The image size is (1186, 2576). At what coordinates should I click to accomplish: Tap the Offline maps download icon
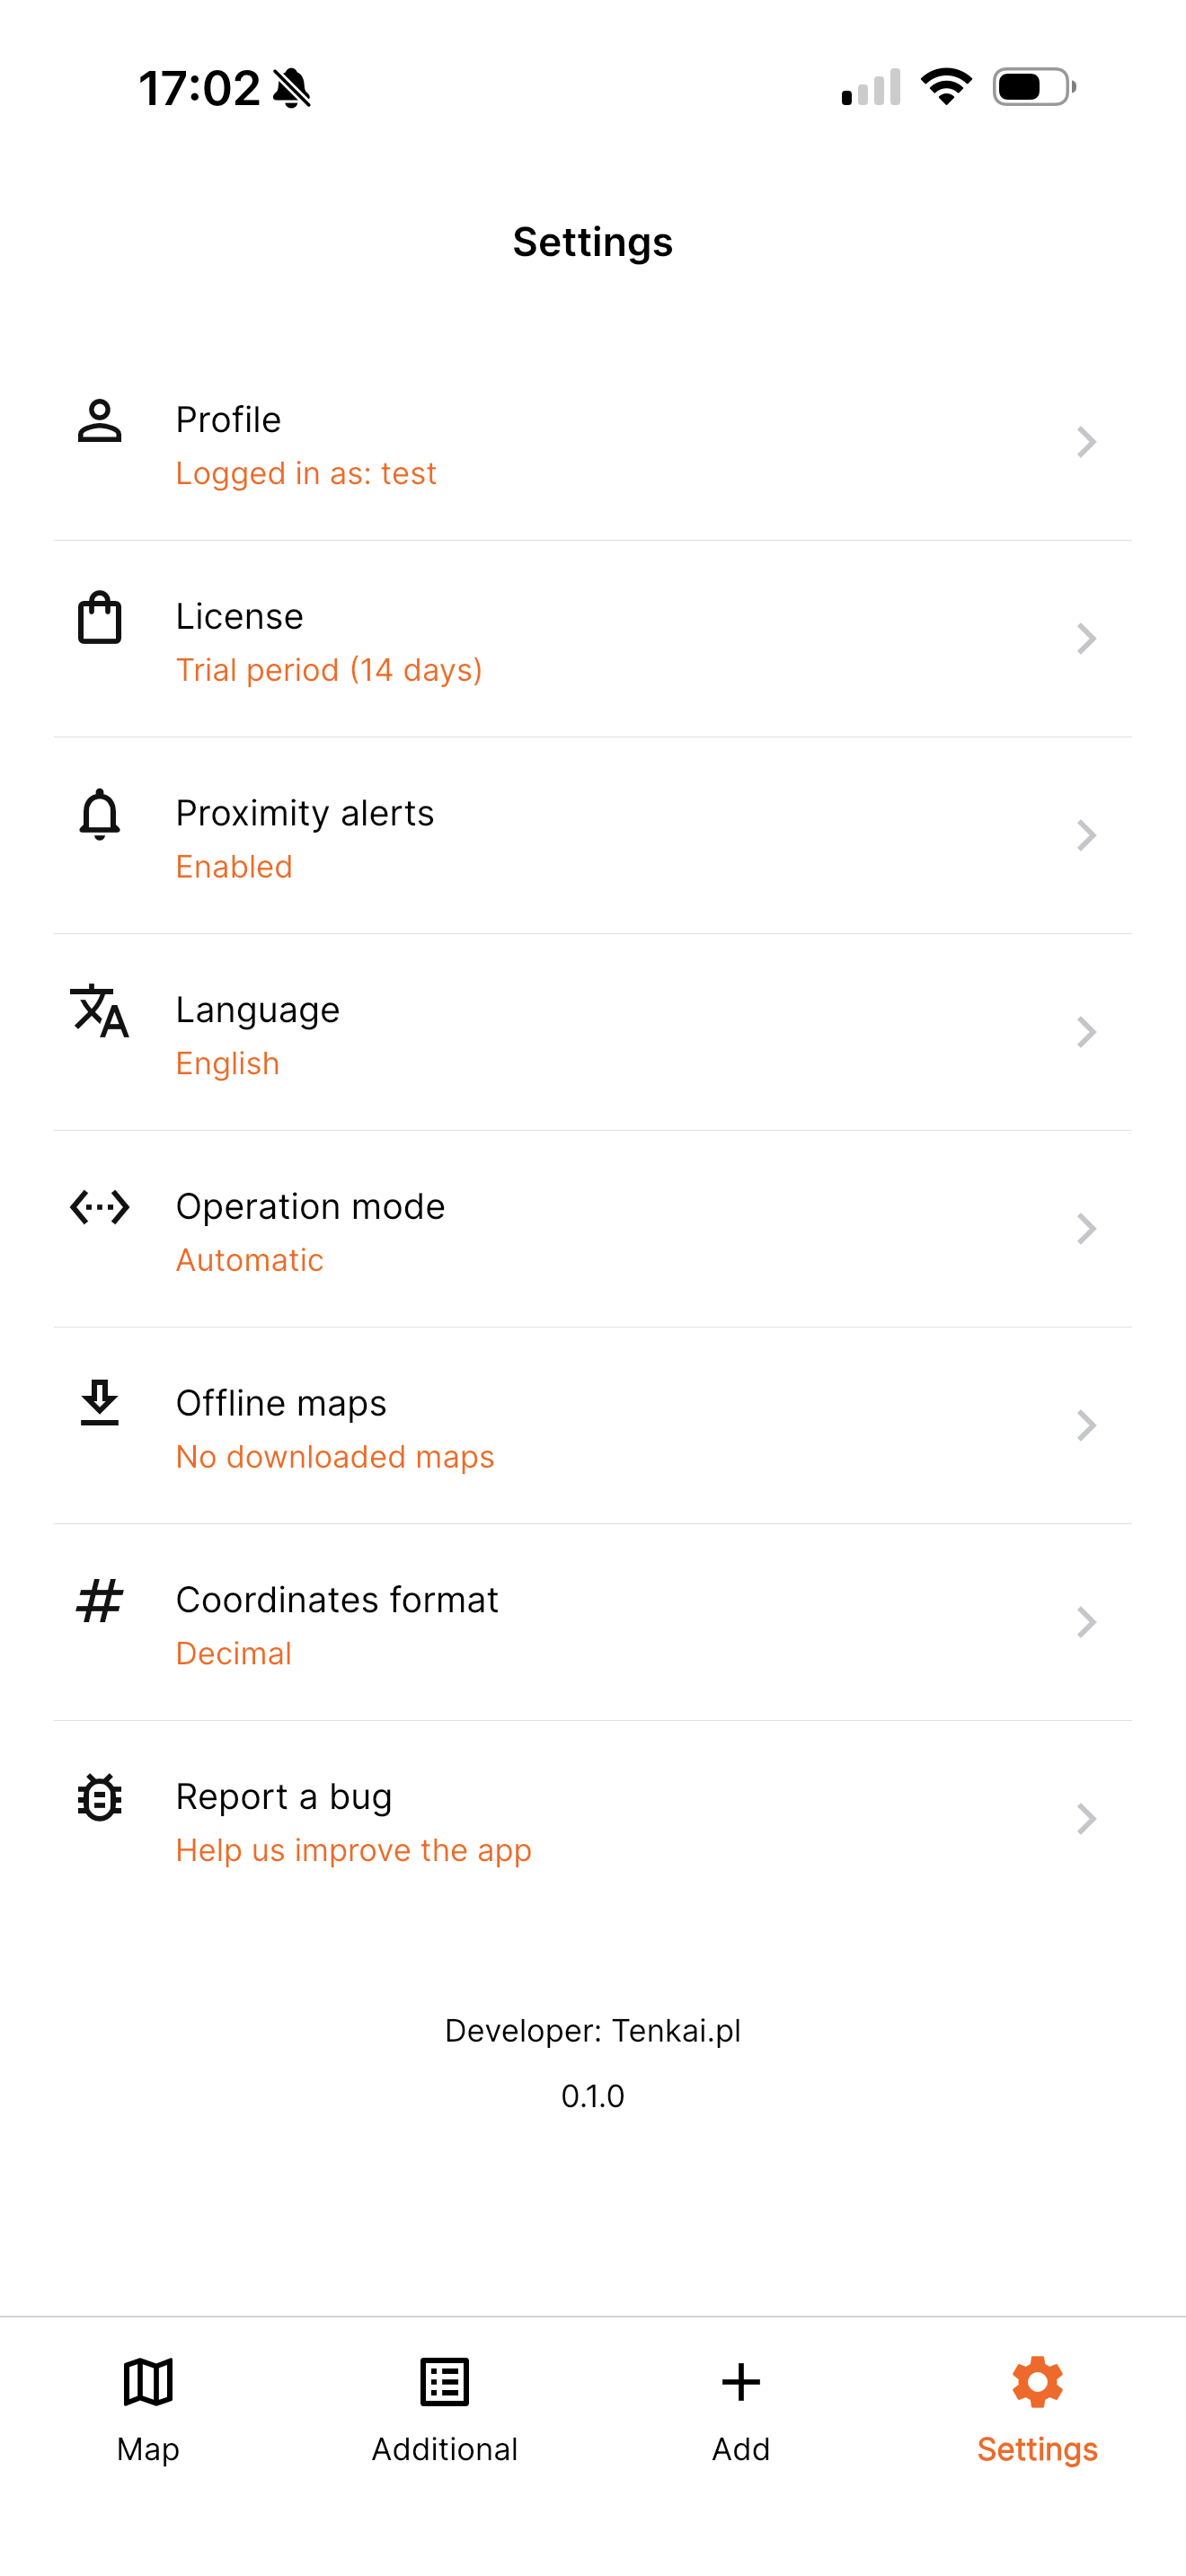pyautogui.click(x=100, y=1403)
